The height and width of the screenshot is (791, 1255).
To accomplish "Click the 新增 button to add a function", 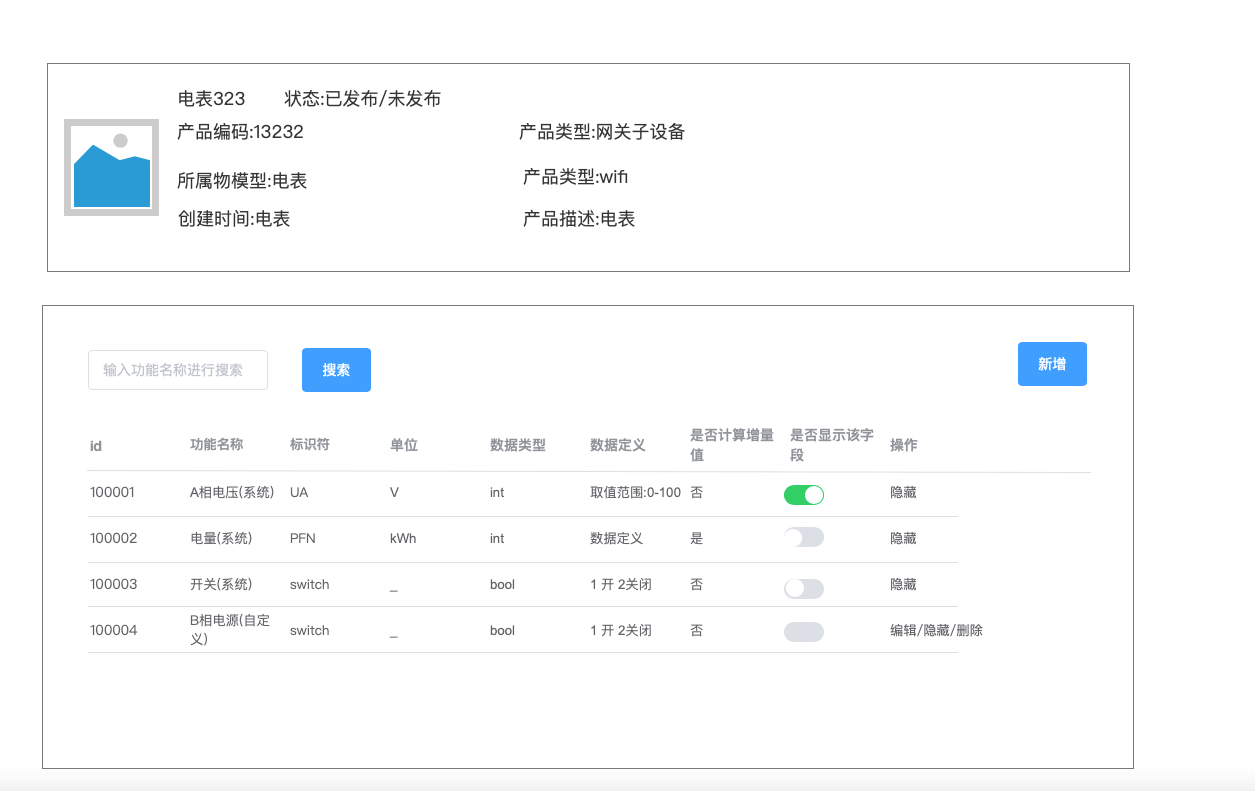I will [1051, 364].
